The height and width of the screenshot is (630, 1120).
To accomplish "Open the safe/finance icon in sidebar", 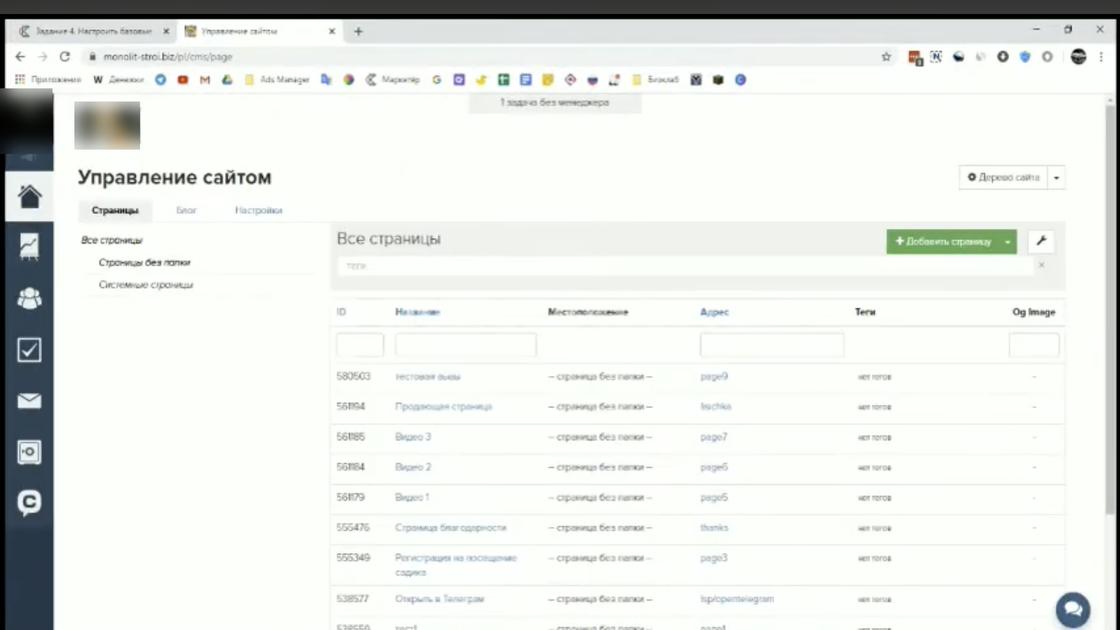I will [29, 452].
